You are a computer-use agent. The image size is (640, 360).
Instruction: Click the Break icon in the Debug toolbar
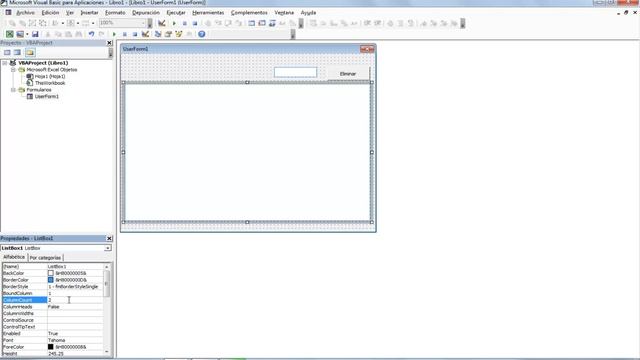[184, 23]
